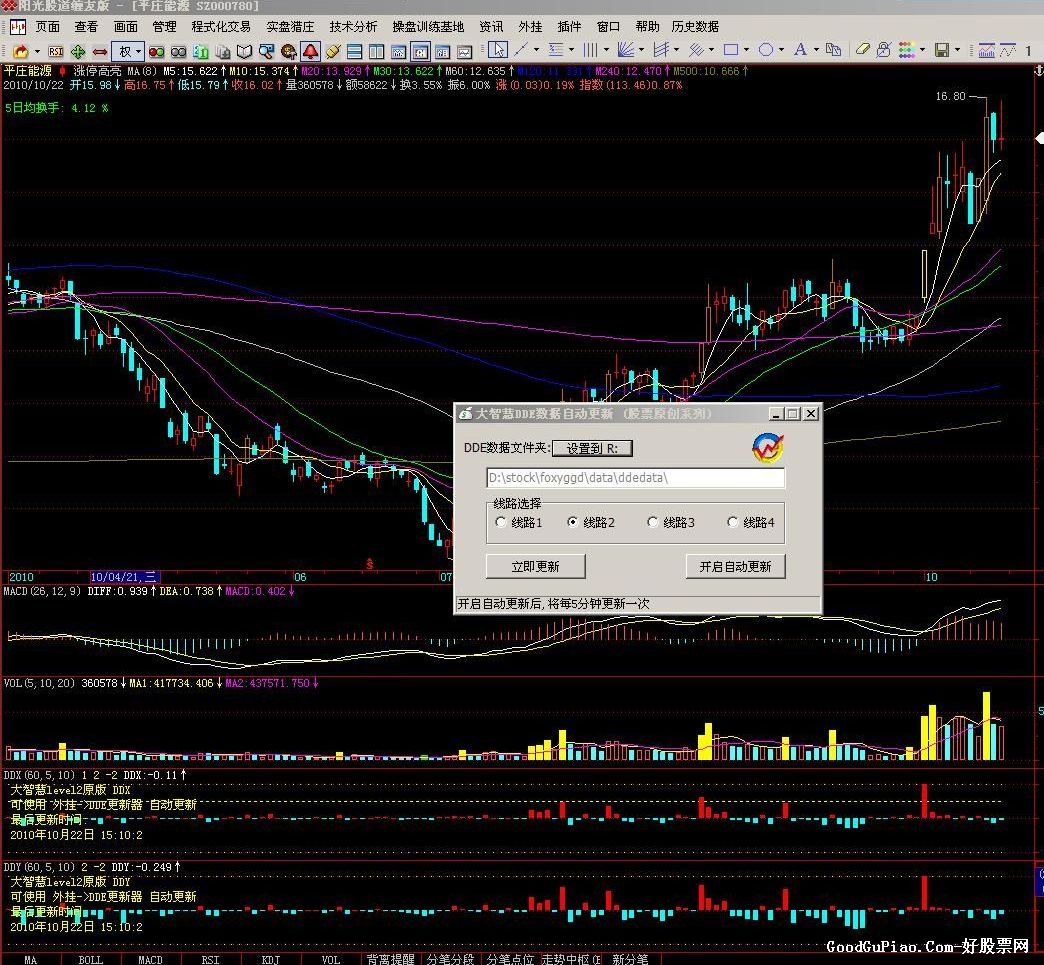Select the polygon circle drawing tool
Image resolution: width=1044 pixels, height=965 pixels.
766,49
